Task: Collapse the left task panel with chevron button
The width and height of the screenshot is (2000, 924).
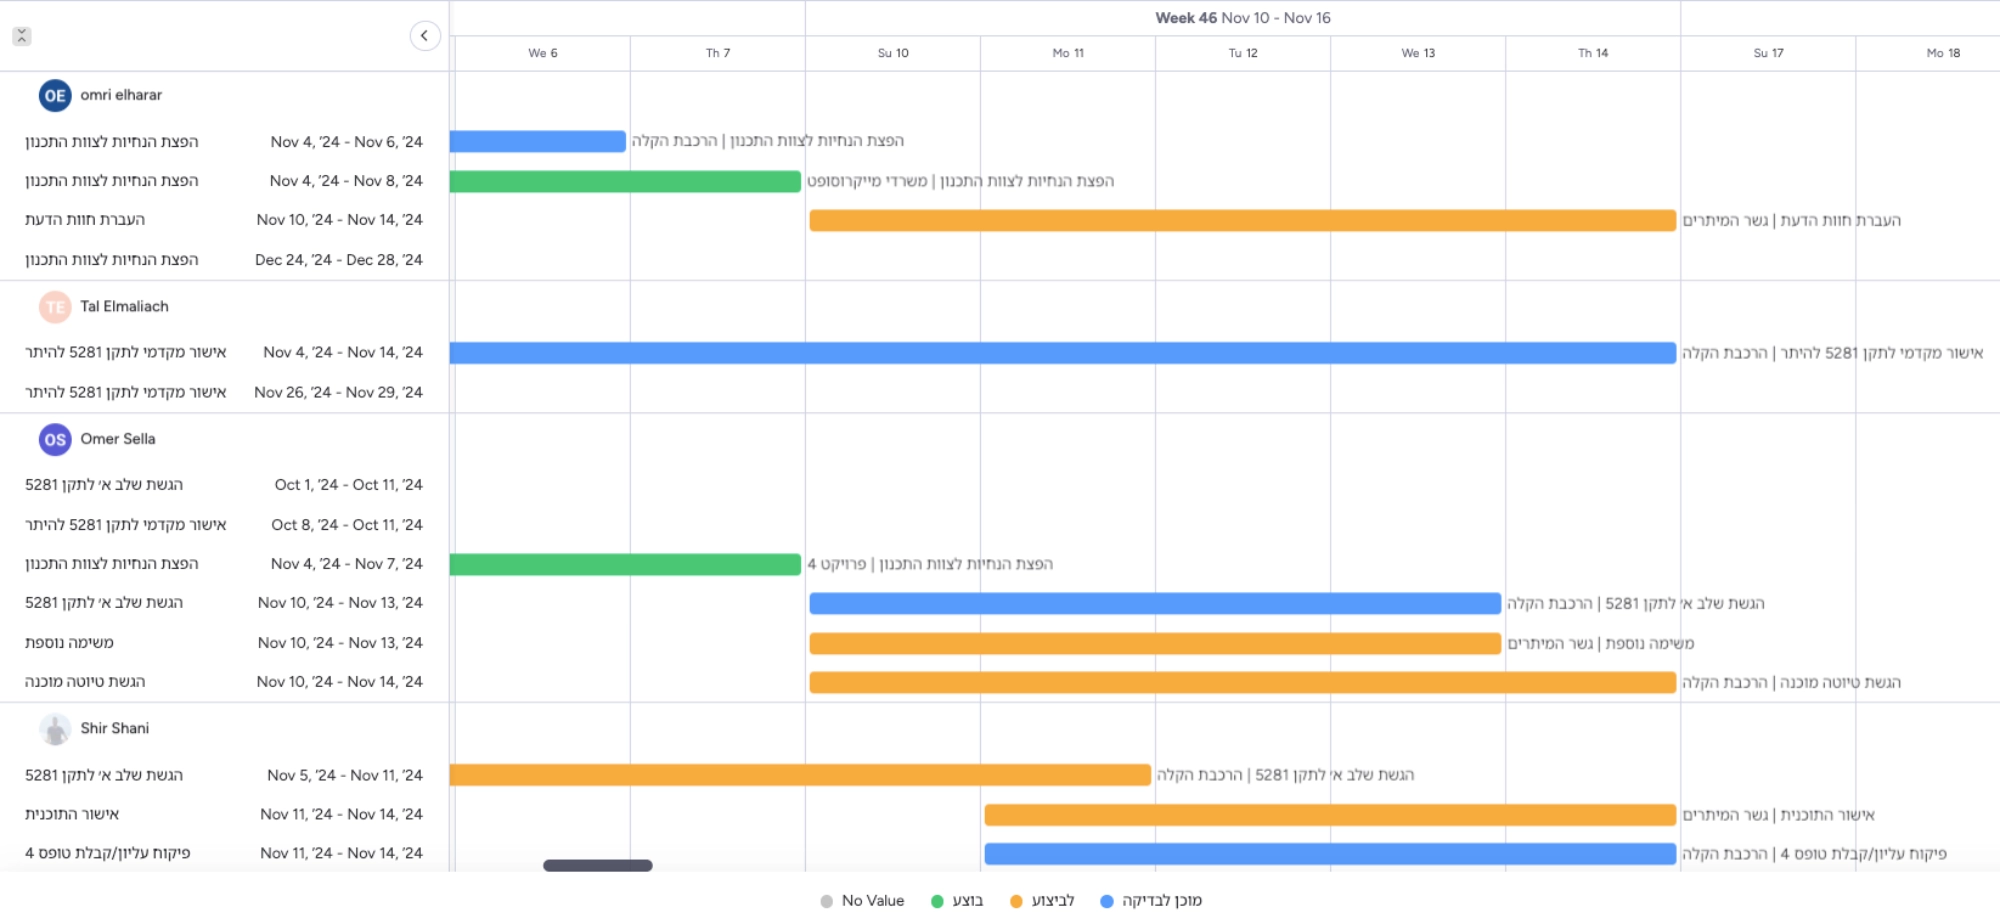Action: point(425,36)
